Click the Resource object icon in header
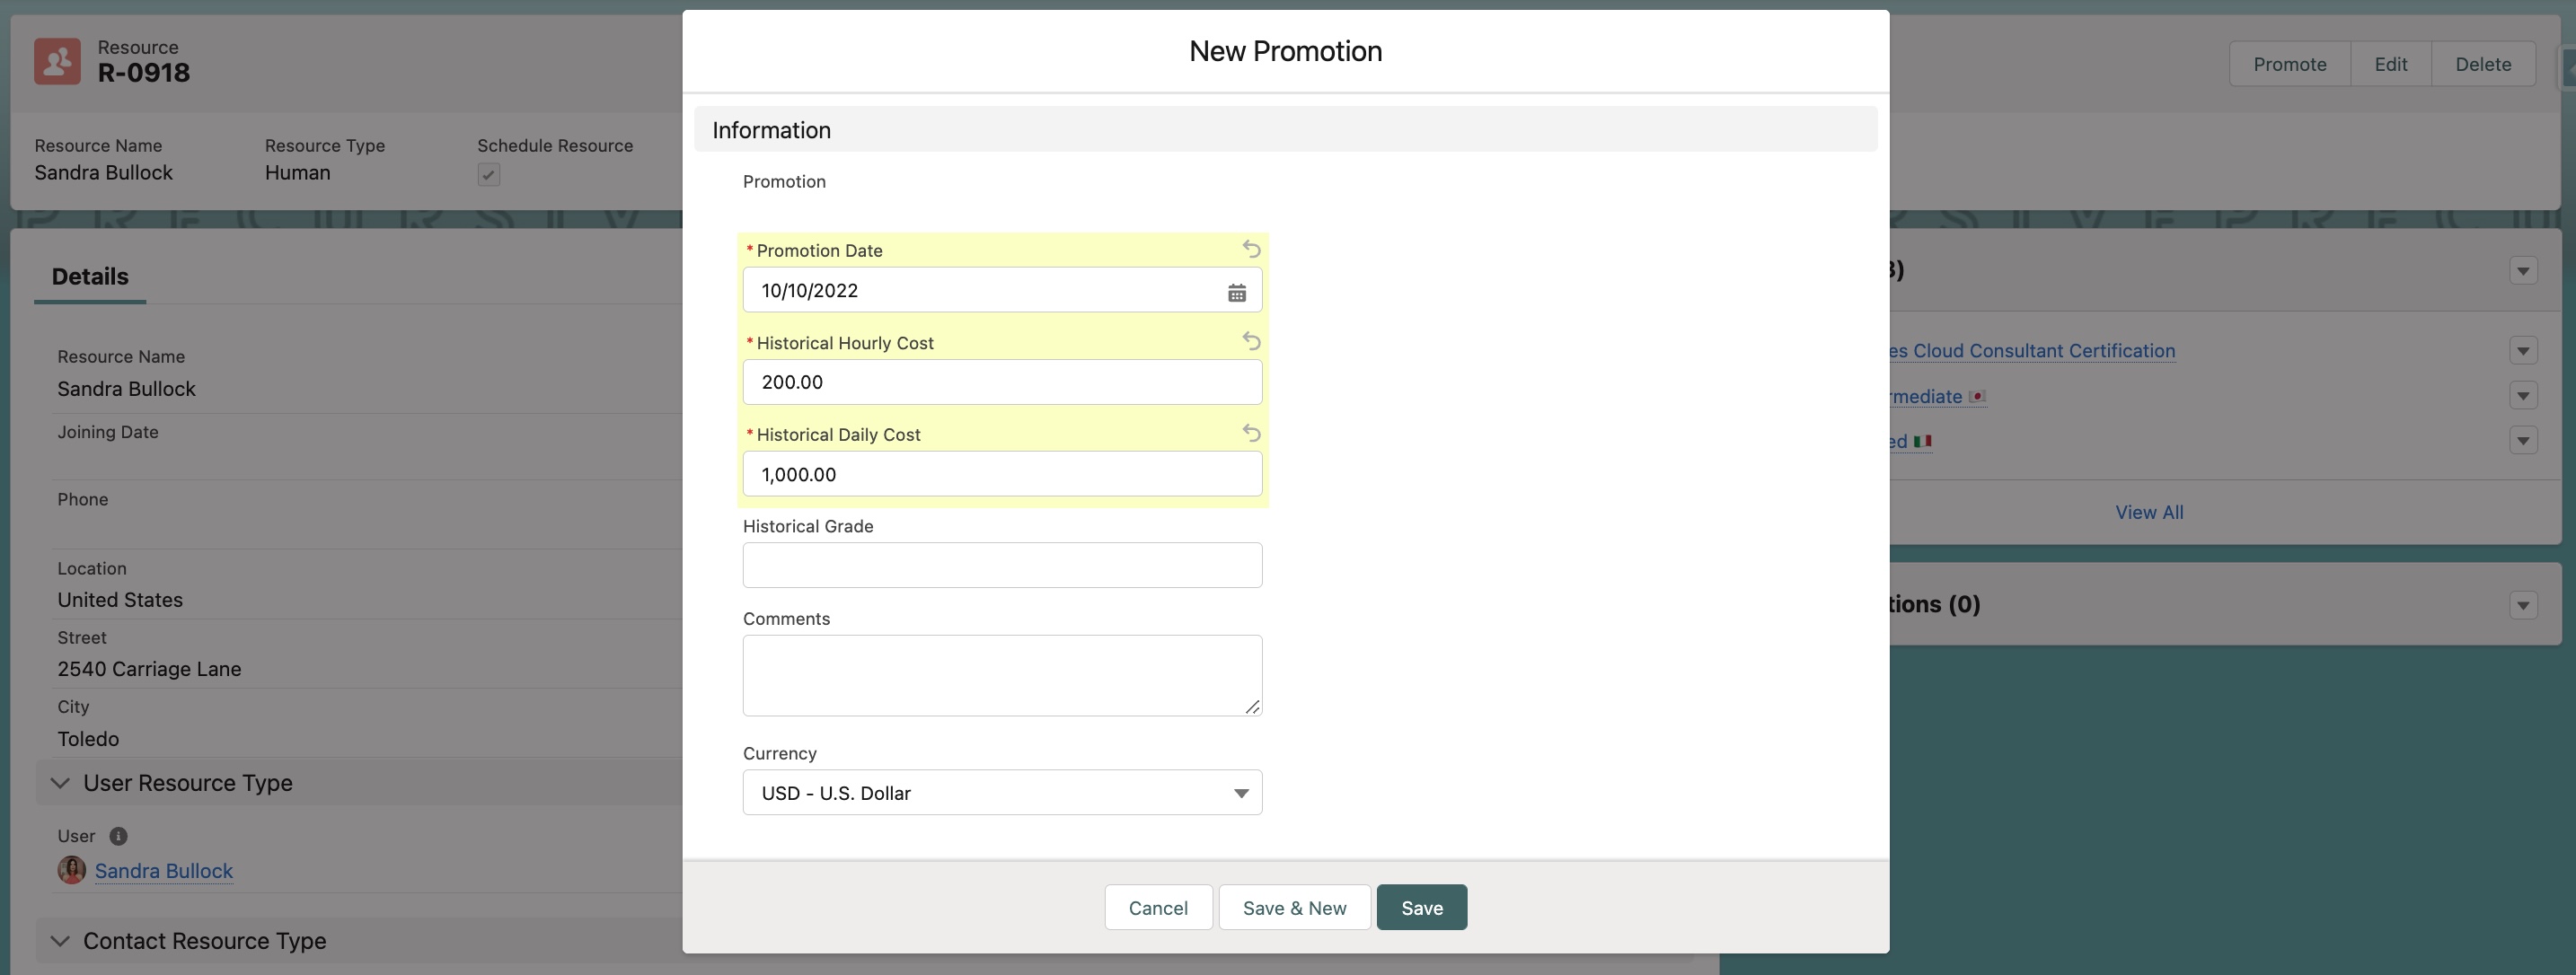 [x=57, y=61]
